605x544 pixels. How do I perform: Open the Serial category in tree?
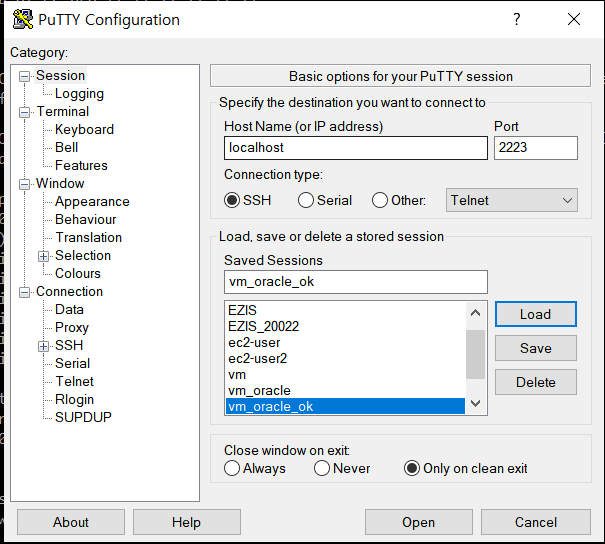pos(72,363)
